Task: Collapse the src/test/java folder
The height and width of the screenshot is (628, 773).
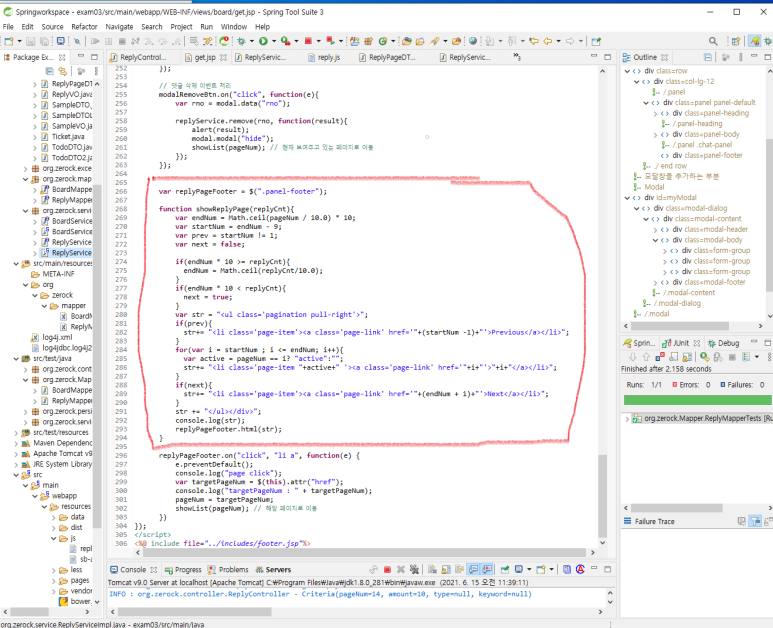Action: point(16,358)
